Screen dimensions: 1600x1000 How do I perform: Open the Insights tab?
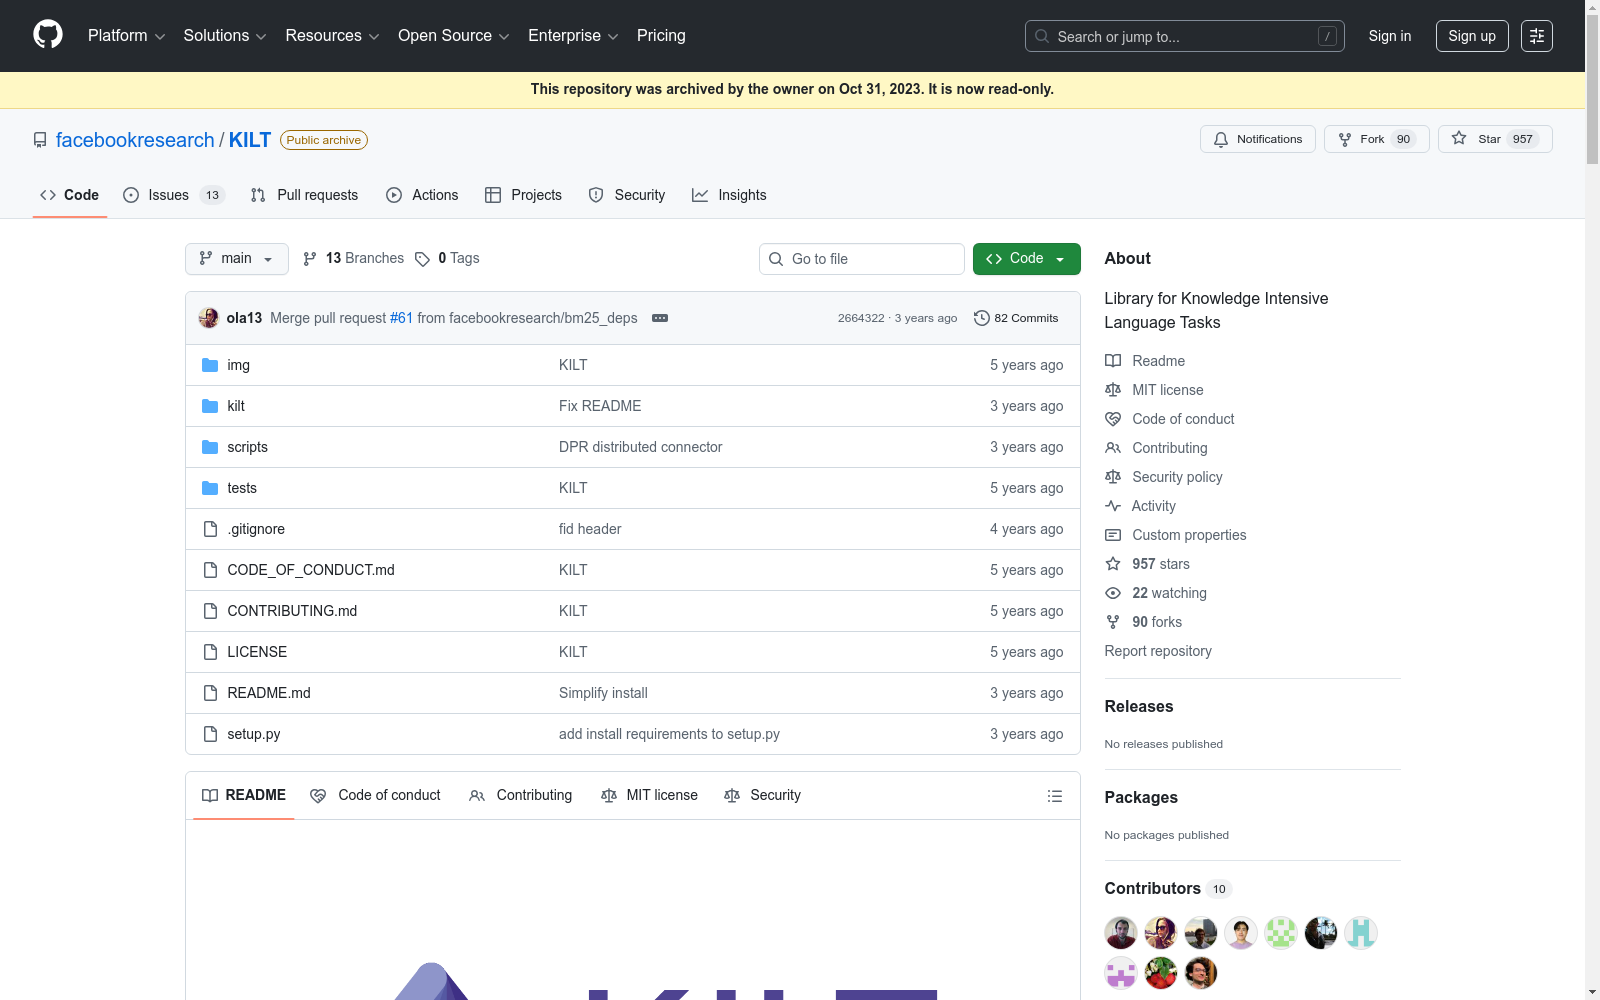[729, 195]
